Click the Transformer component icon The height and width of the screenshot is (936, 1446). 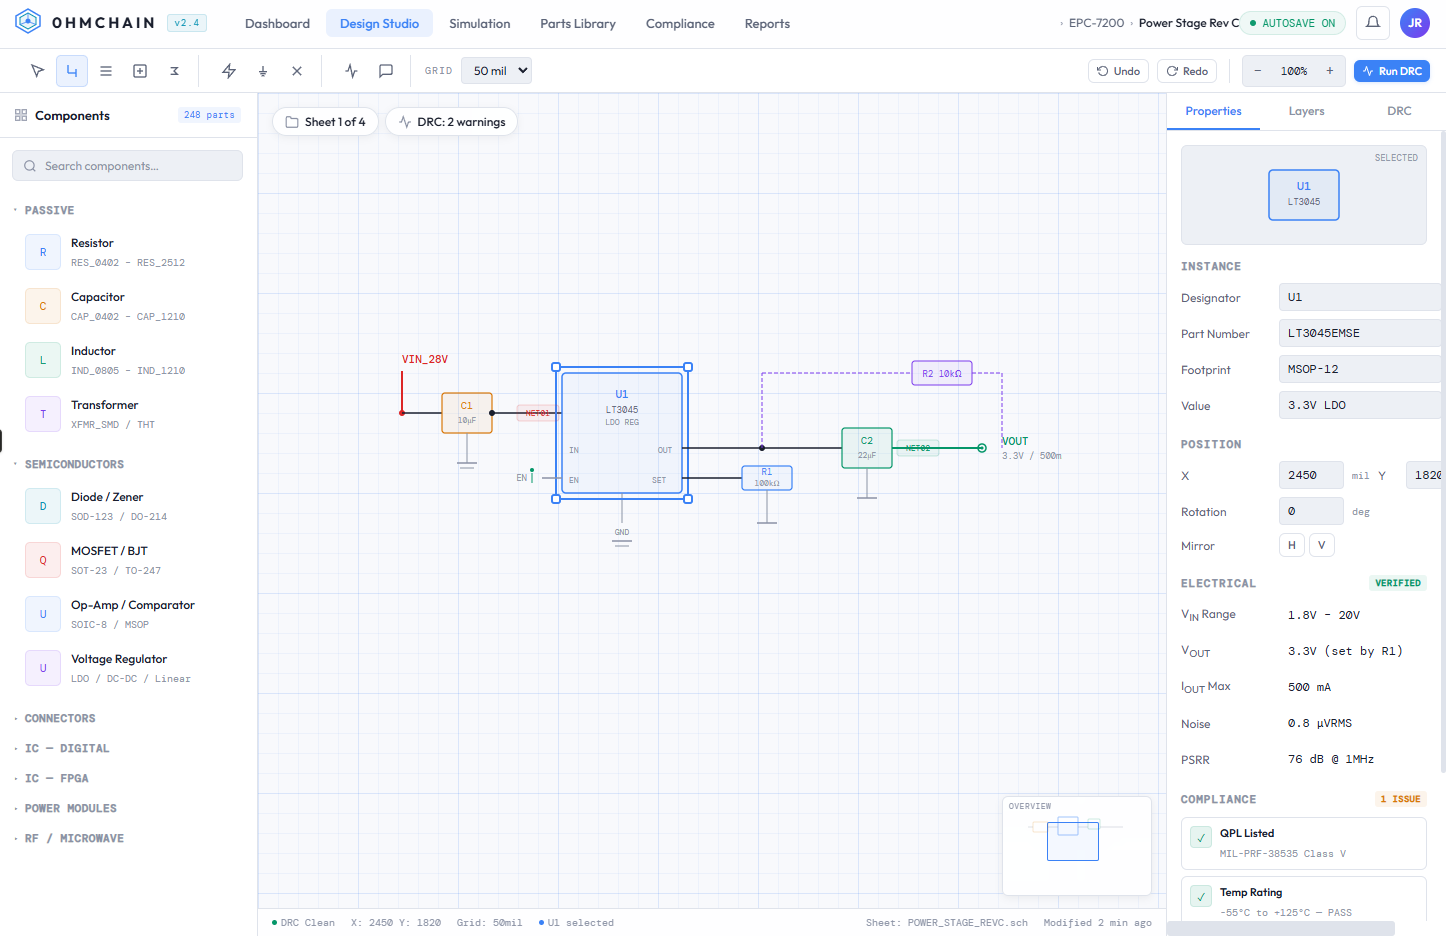[x=43, y=414]
